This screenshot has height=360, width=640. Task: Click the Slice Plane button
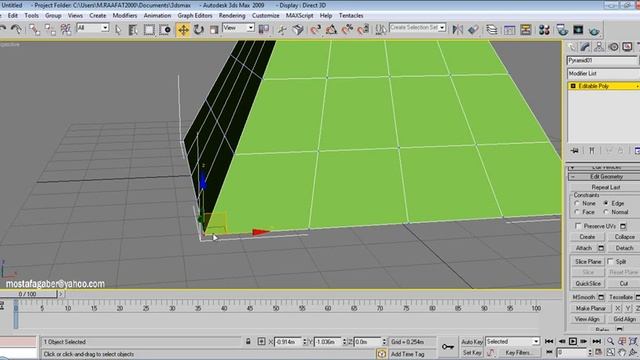(x=588, y=262)
